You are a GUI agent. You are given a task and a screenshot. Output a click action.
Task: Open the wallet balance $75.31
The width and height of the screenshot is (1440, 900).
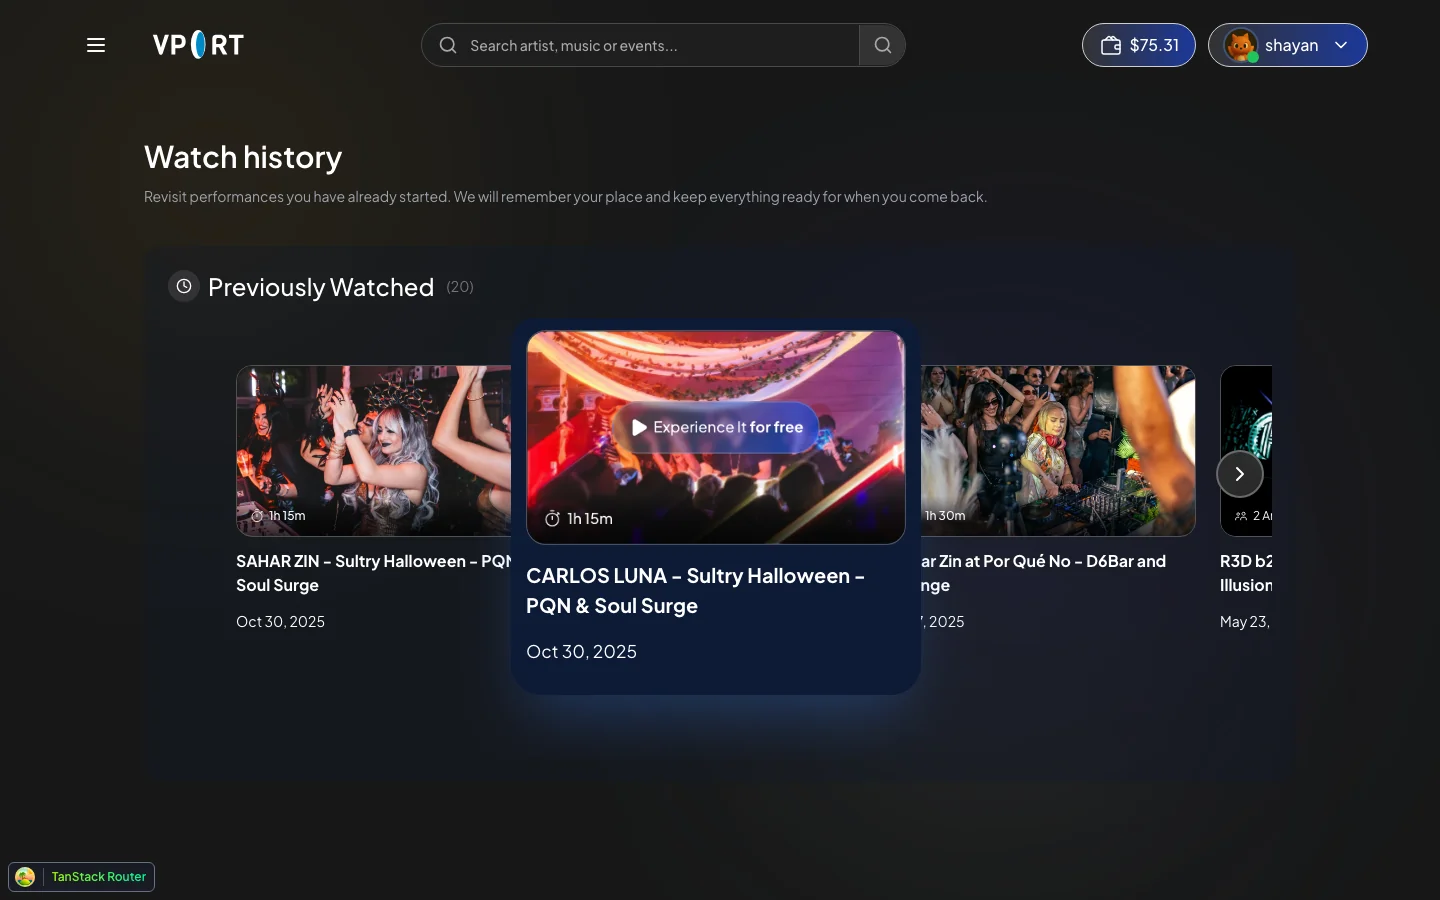tap(1139, 45)
